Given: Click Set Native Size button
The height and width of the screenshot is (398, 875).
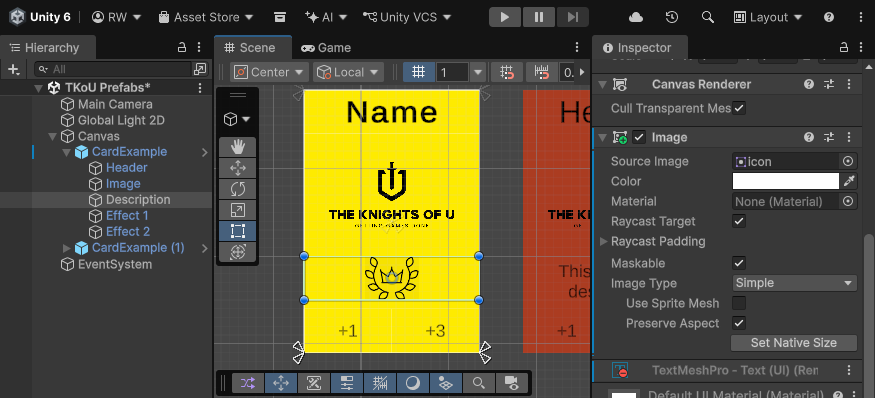Looking at the screenshot, I should pos(794,343).
